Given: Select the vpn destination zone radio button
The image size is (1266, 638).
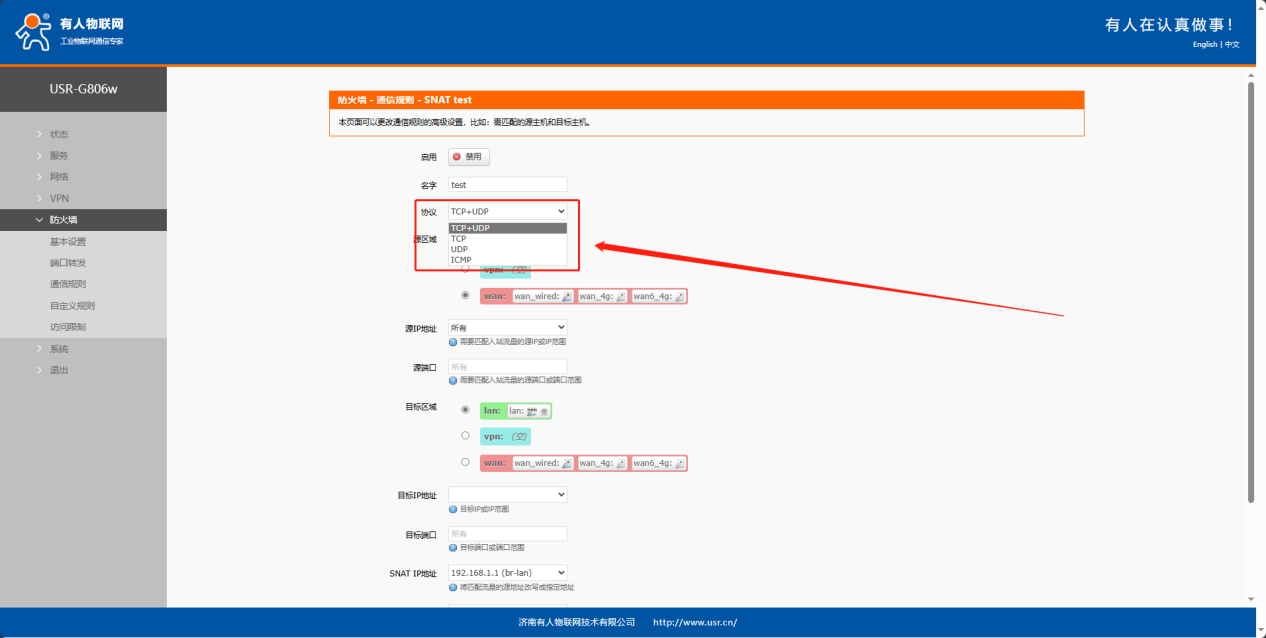Looking at the screenshot, I should [465, 435].
